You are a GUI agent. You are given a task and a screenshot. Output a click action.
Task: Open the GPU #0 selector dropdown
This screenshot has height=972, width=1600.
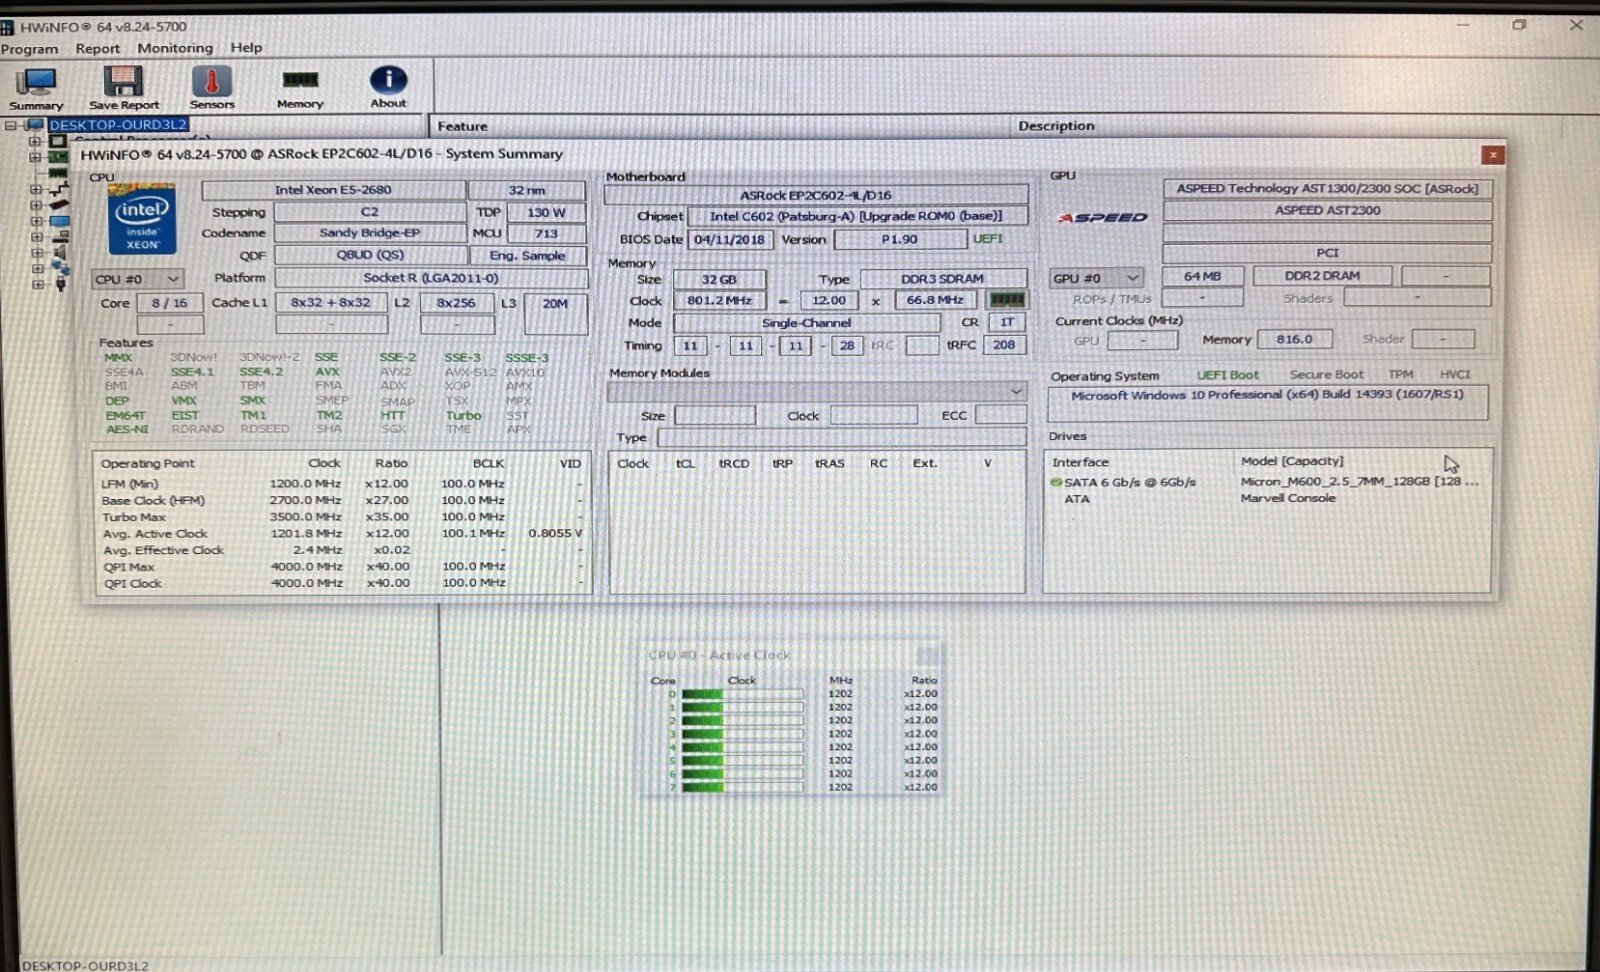[1096, 278]
